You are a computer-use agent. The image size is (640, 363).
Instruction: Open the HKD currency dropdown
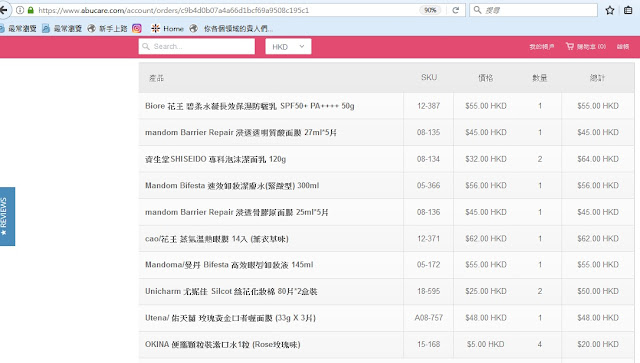288,47
